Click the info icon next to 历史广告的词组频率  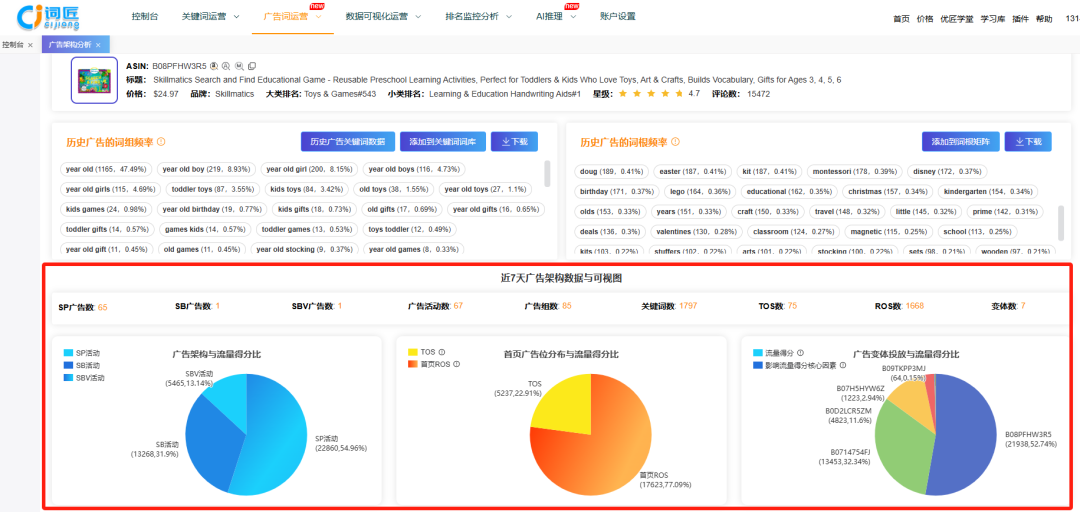tap(161, 142)
